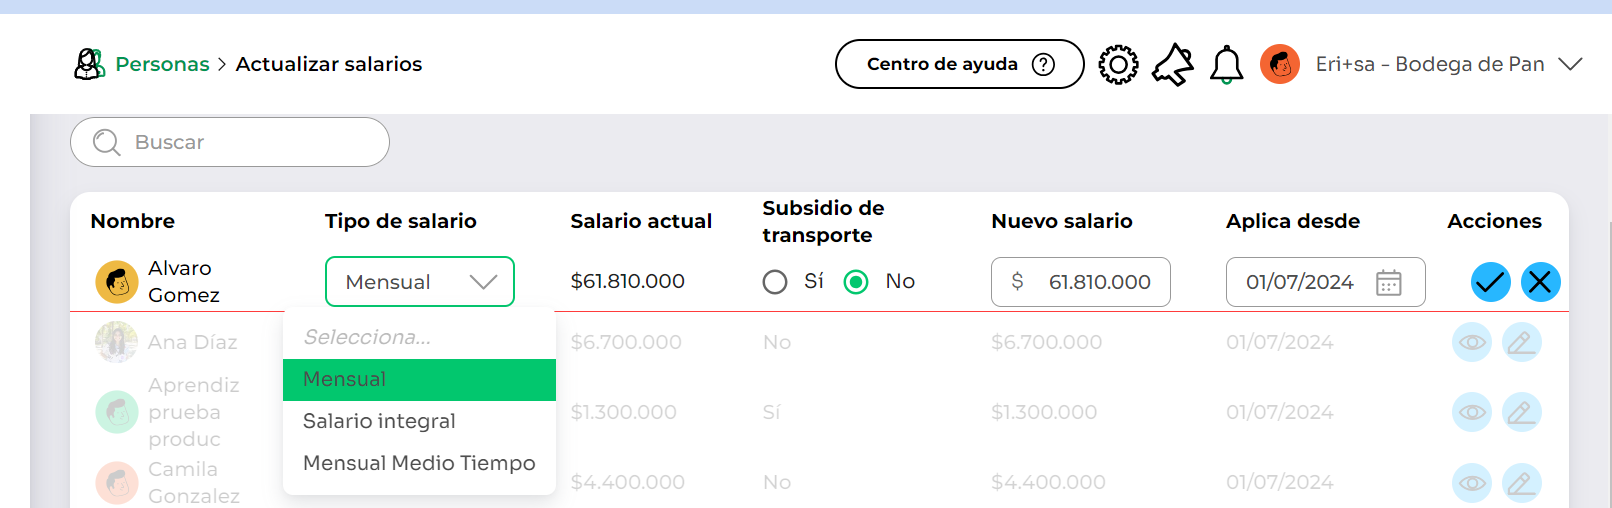Click the megaphone announcements icon
1612x508 pixels.
(x=1173, y=65)
